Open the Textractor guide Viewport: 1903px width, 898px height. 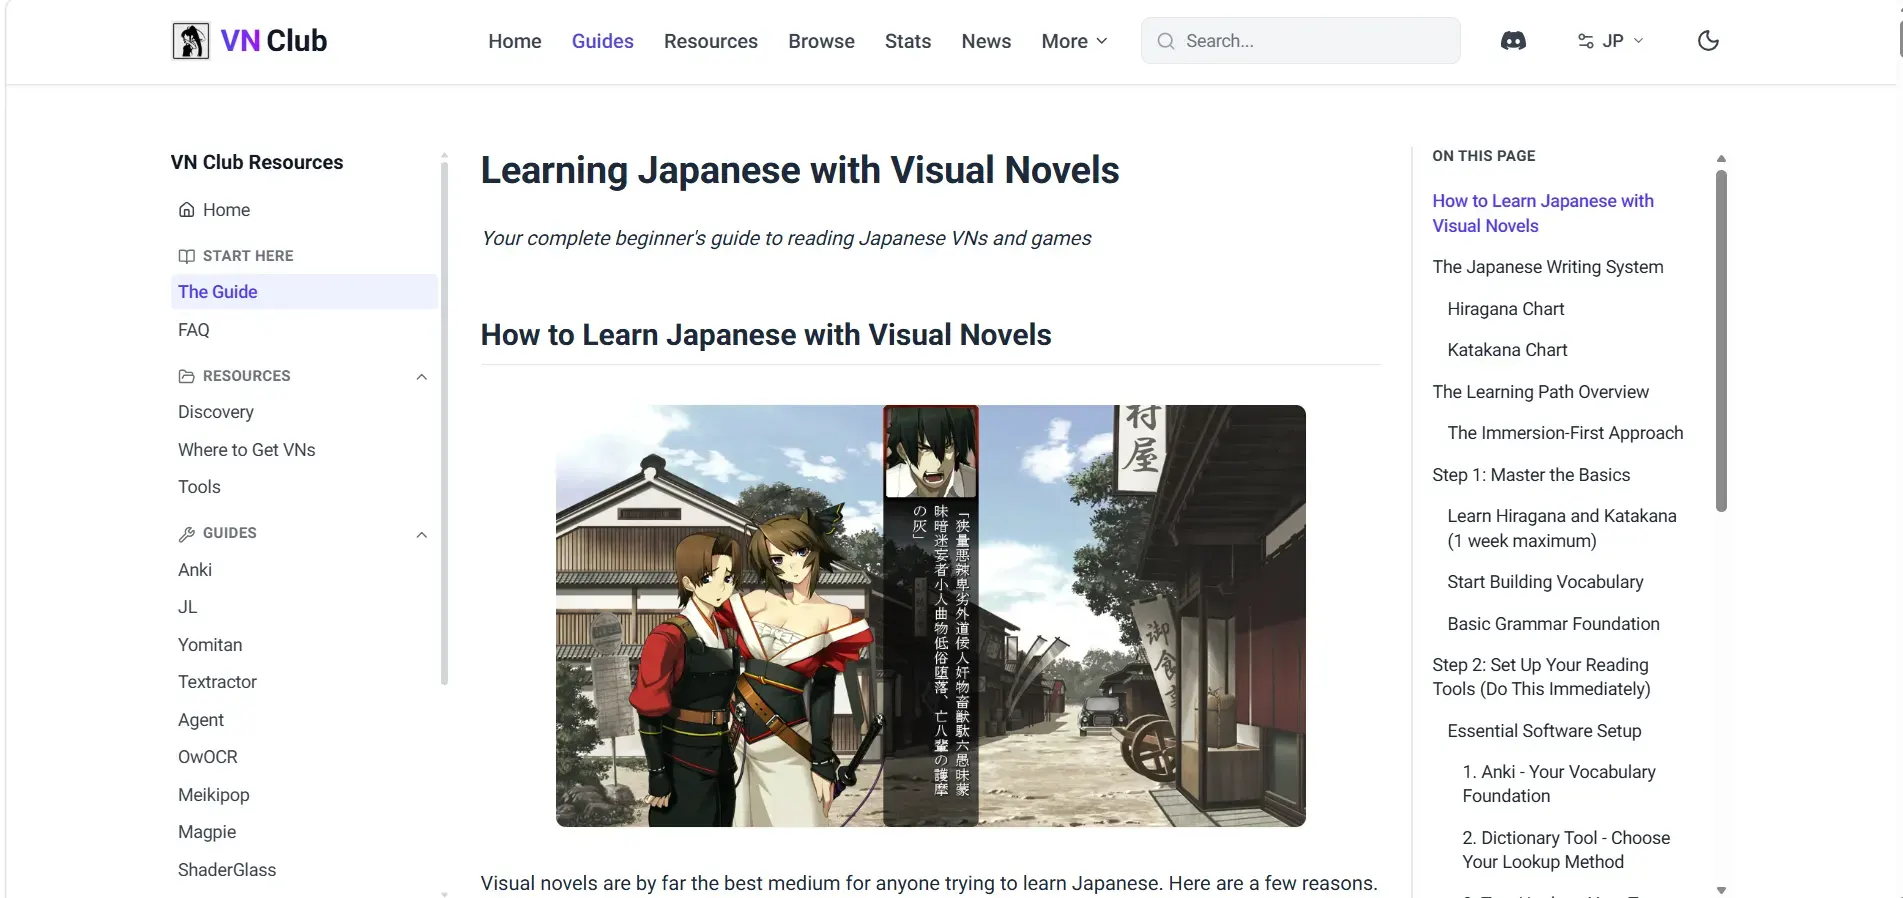(x=217, y=682)
